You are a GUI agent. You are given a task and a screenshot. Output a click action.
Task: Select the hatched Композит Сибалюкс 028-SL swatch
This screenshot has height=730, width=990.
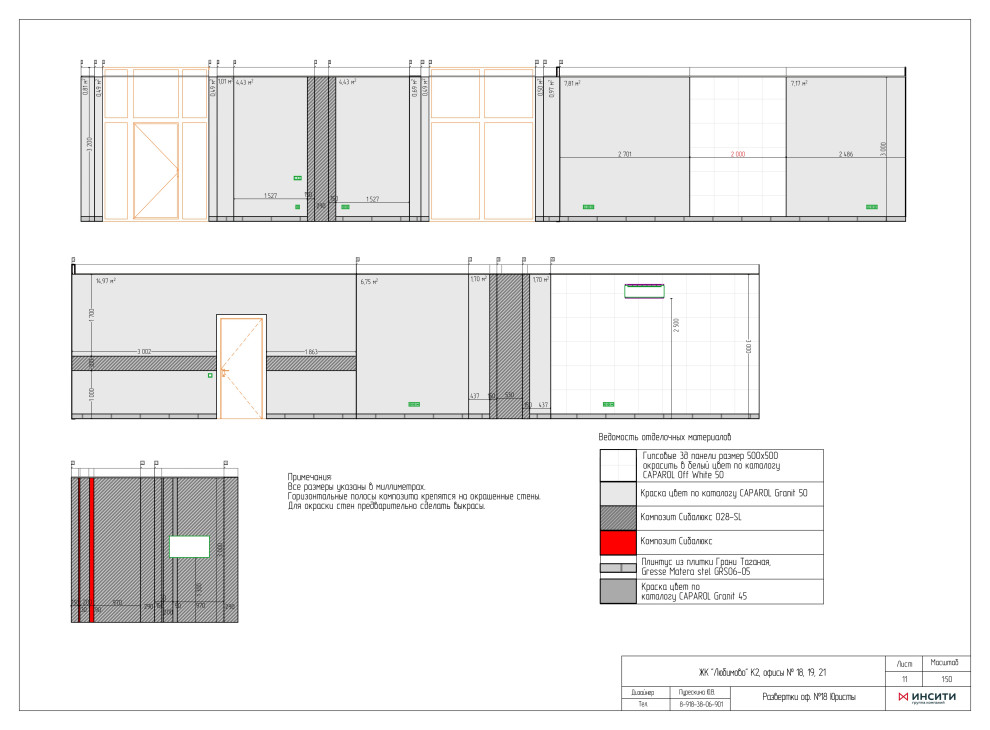[617, 516]
